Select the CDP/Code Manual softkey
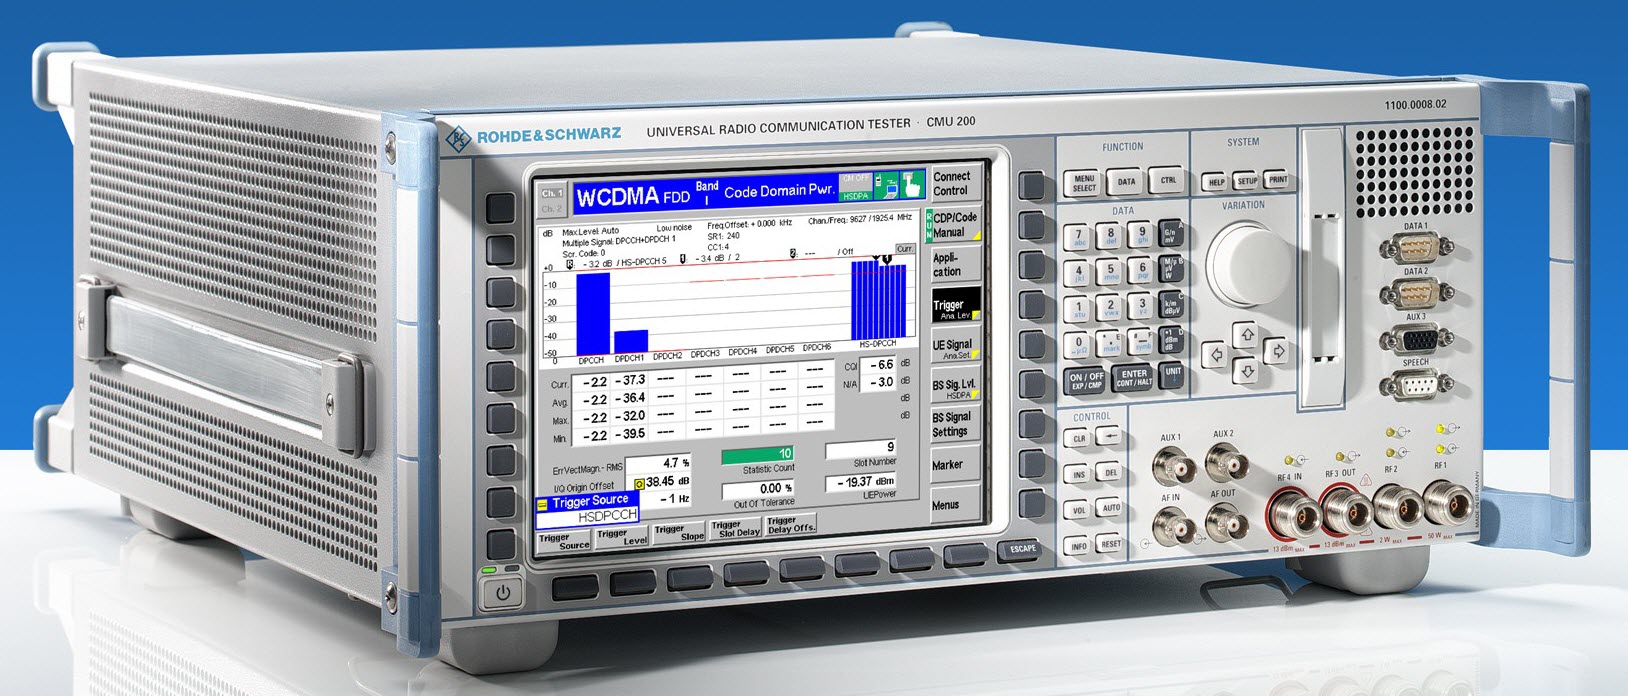The width and height of the screenshot is (1628, 696). point(954,225)
